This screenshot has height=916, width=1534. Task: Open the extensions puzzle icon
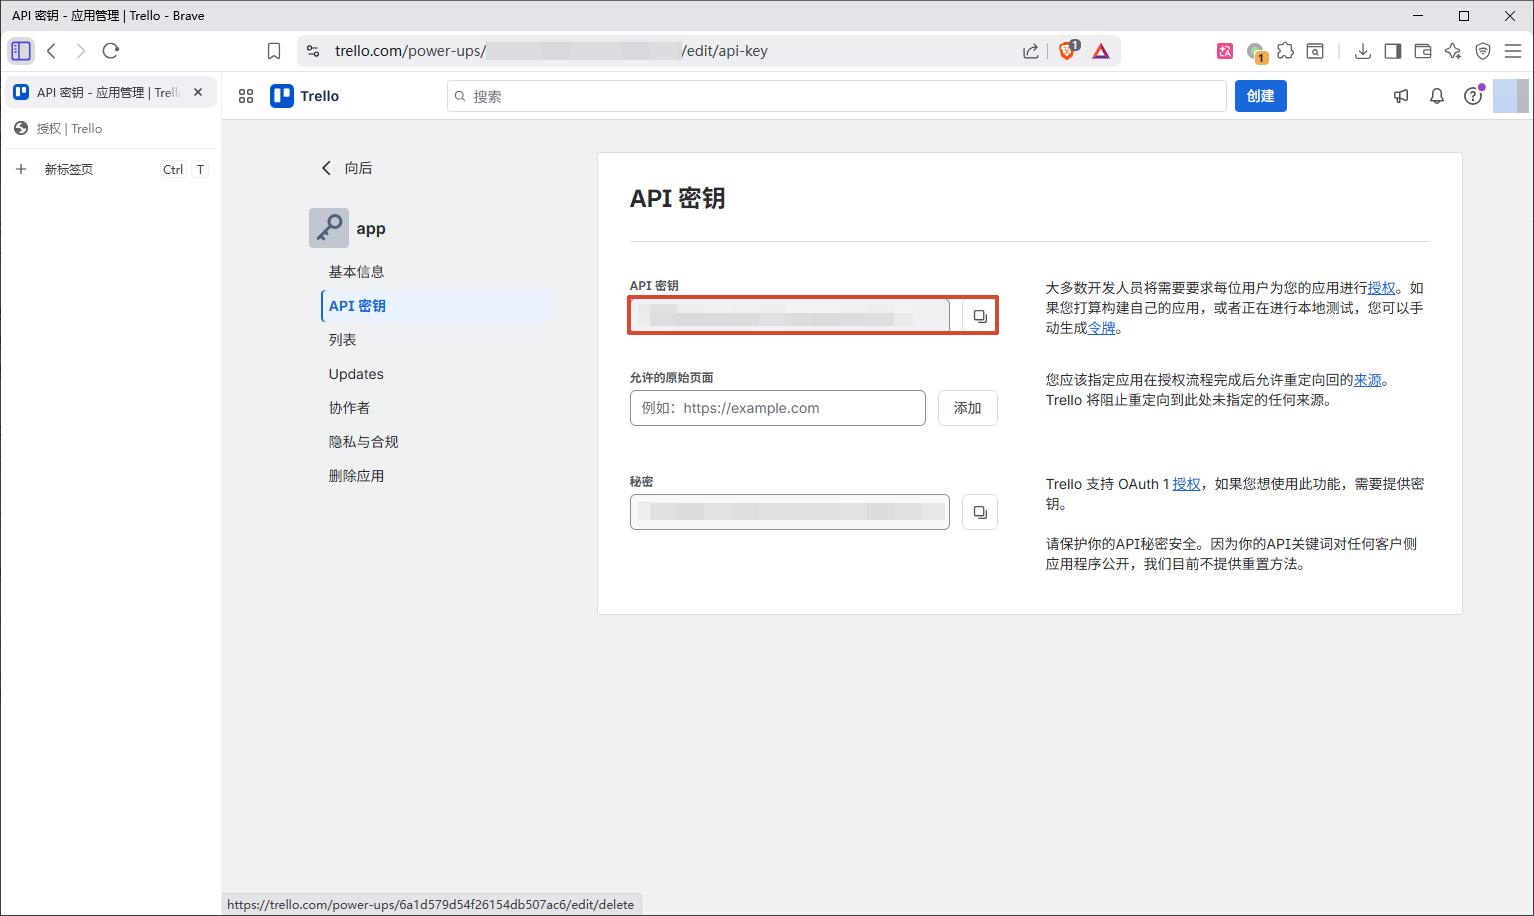[x=1286, y=51]
